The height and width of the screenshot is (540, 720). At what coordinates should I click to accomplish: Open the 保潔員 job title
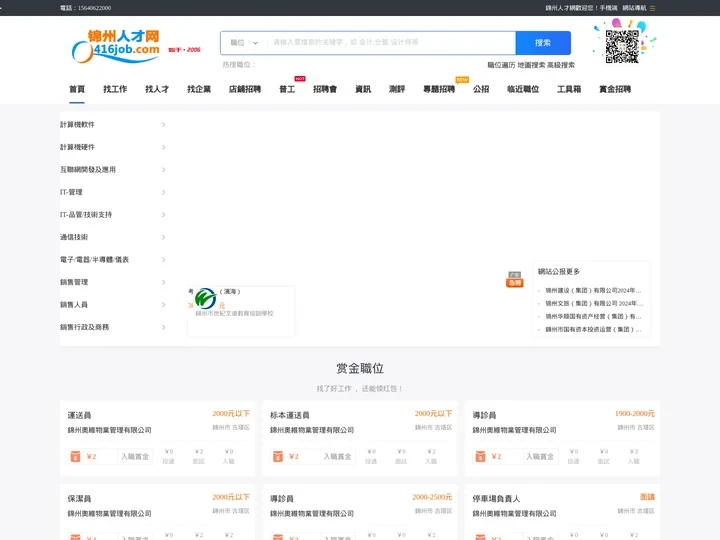click(x=79, y=499)
